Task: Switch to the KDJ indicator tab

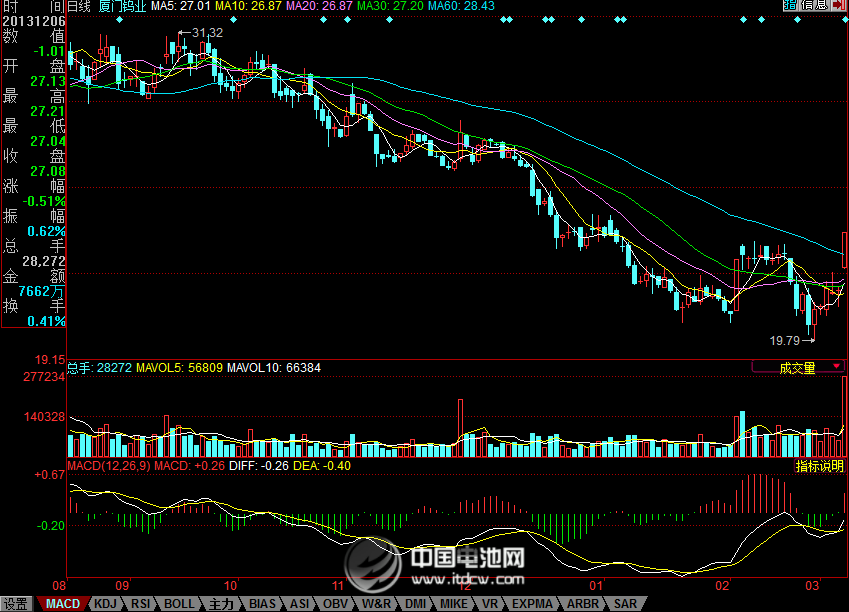Action: pyautogui.click(x=103, y=604)
